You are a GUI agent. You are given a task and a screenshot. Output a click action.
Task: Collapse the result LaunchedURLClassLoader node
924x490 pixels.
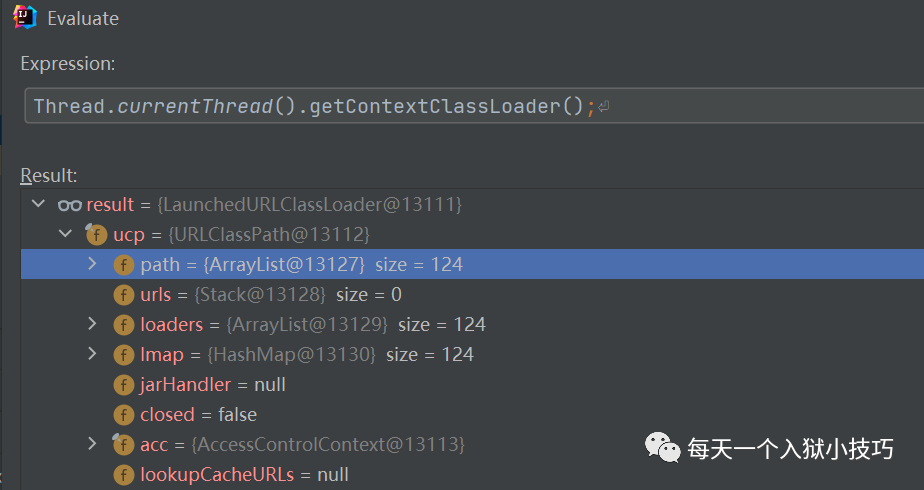[38, 204]
